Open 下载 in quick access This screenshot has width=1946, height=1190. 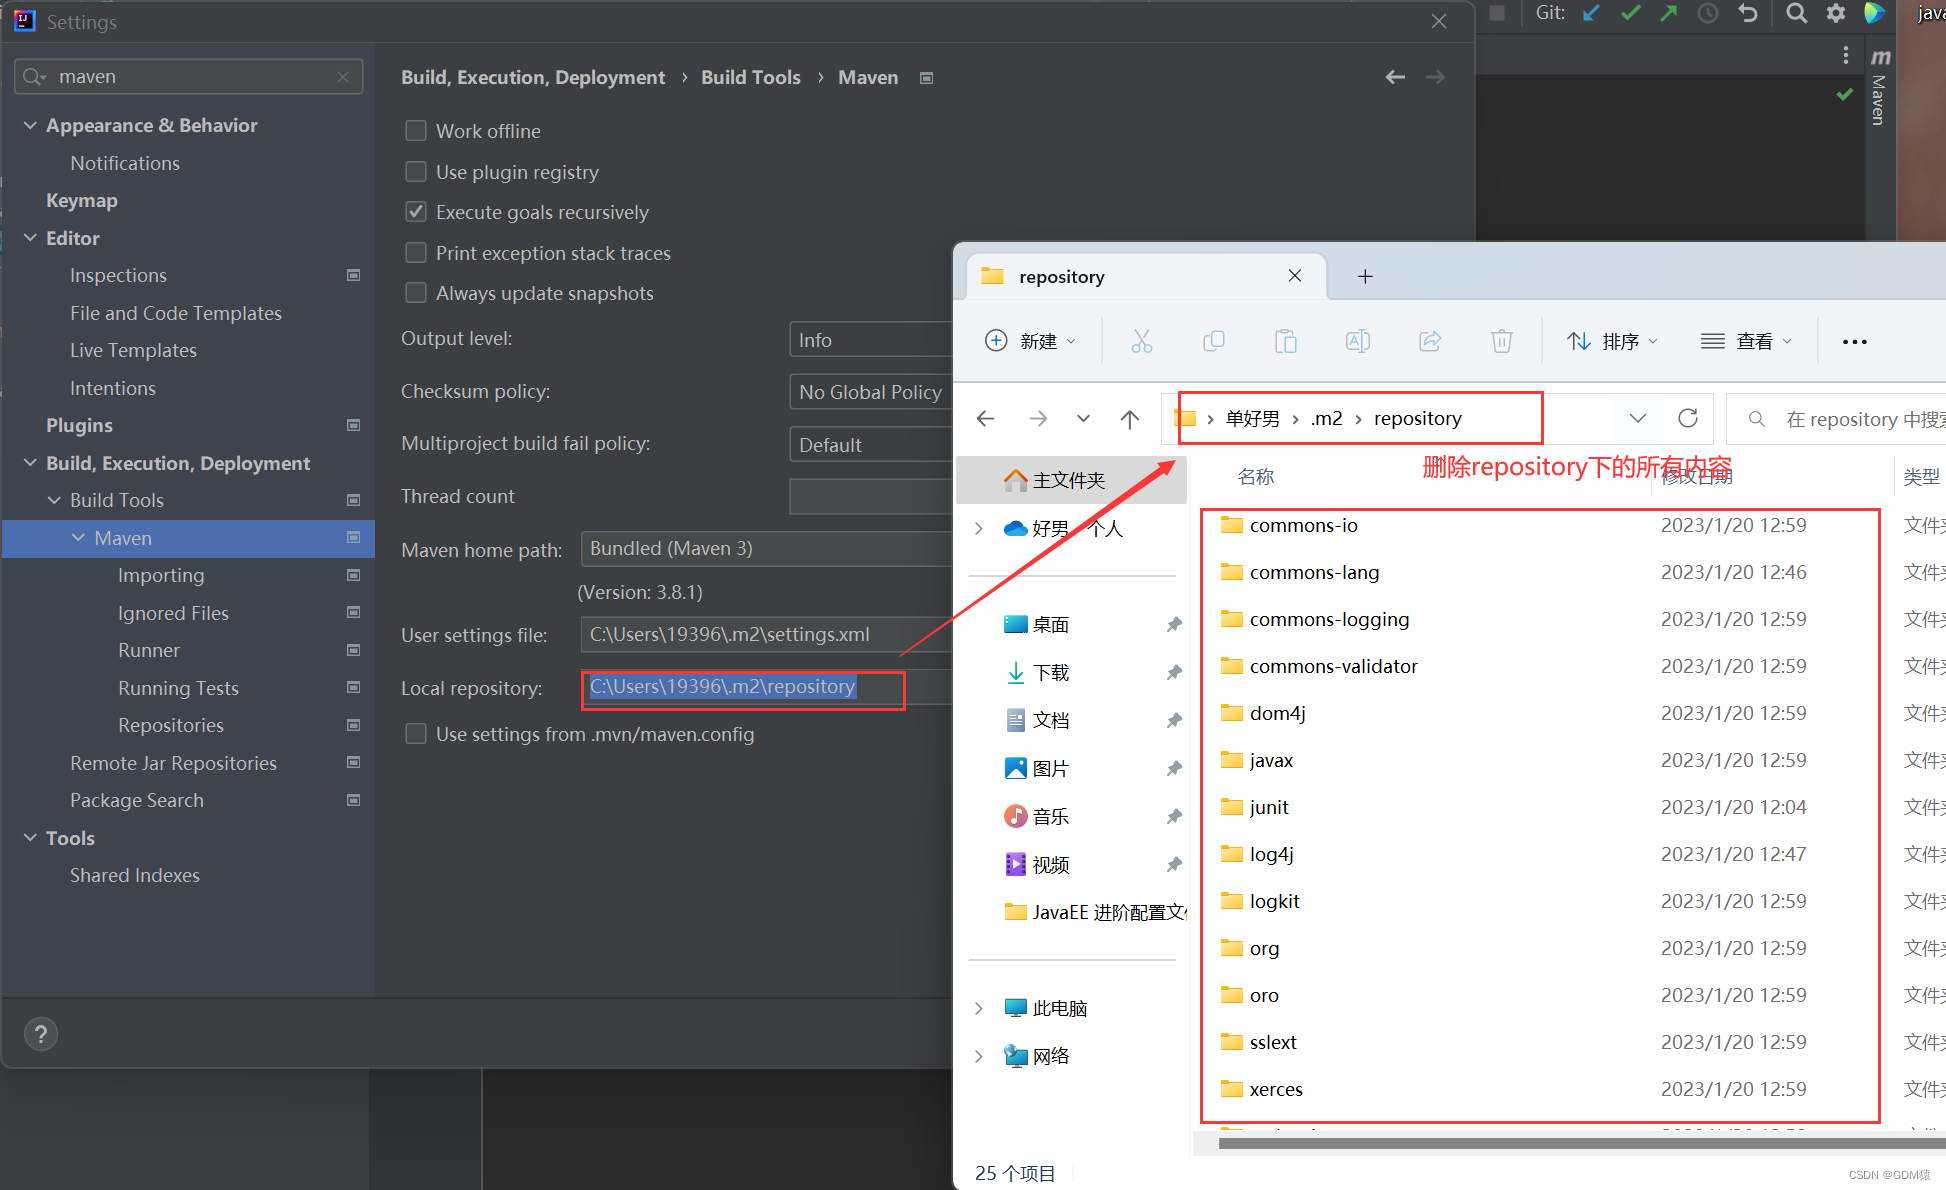point(1051,672)
